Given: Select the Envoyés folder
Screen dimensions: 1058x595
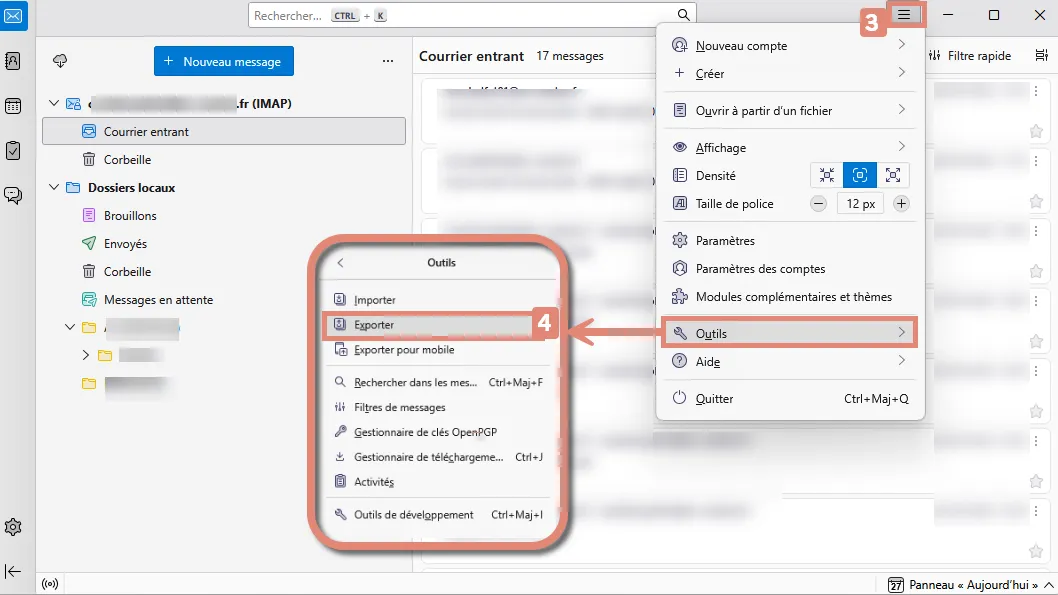Looking at the screenshot, I should (223, 244).
